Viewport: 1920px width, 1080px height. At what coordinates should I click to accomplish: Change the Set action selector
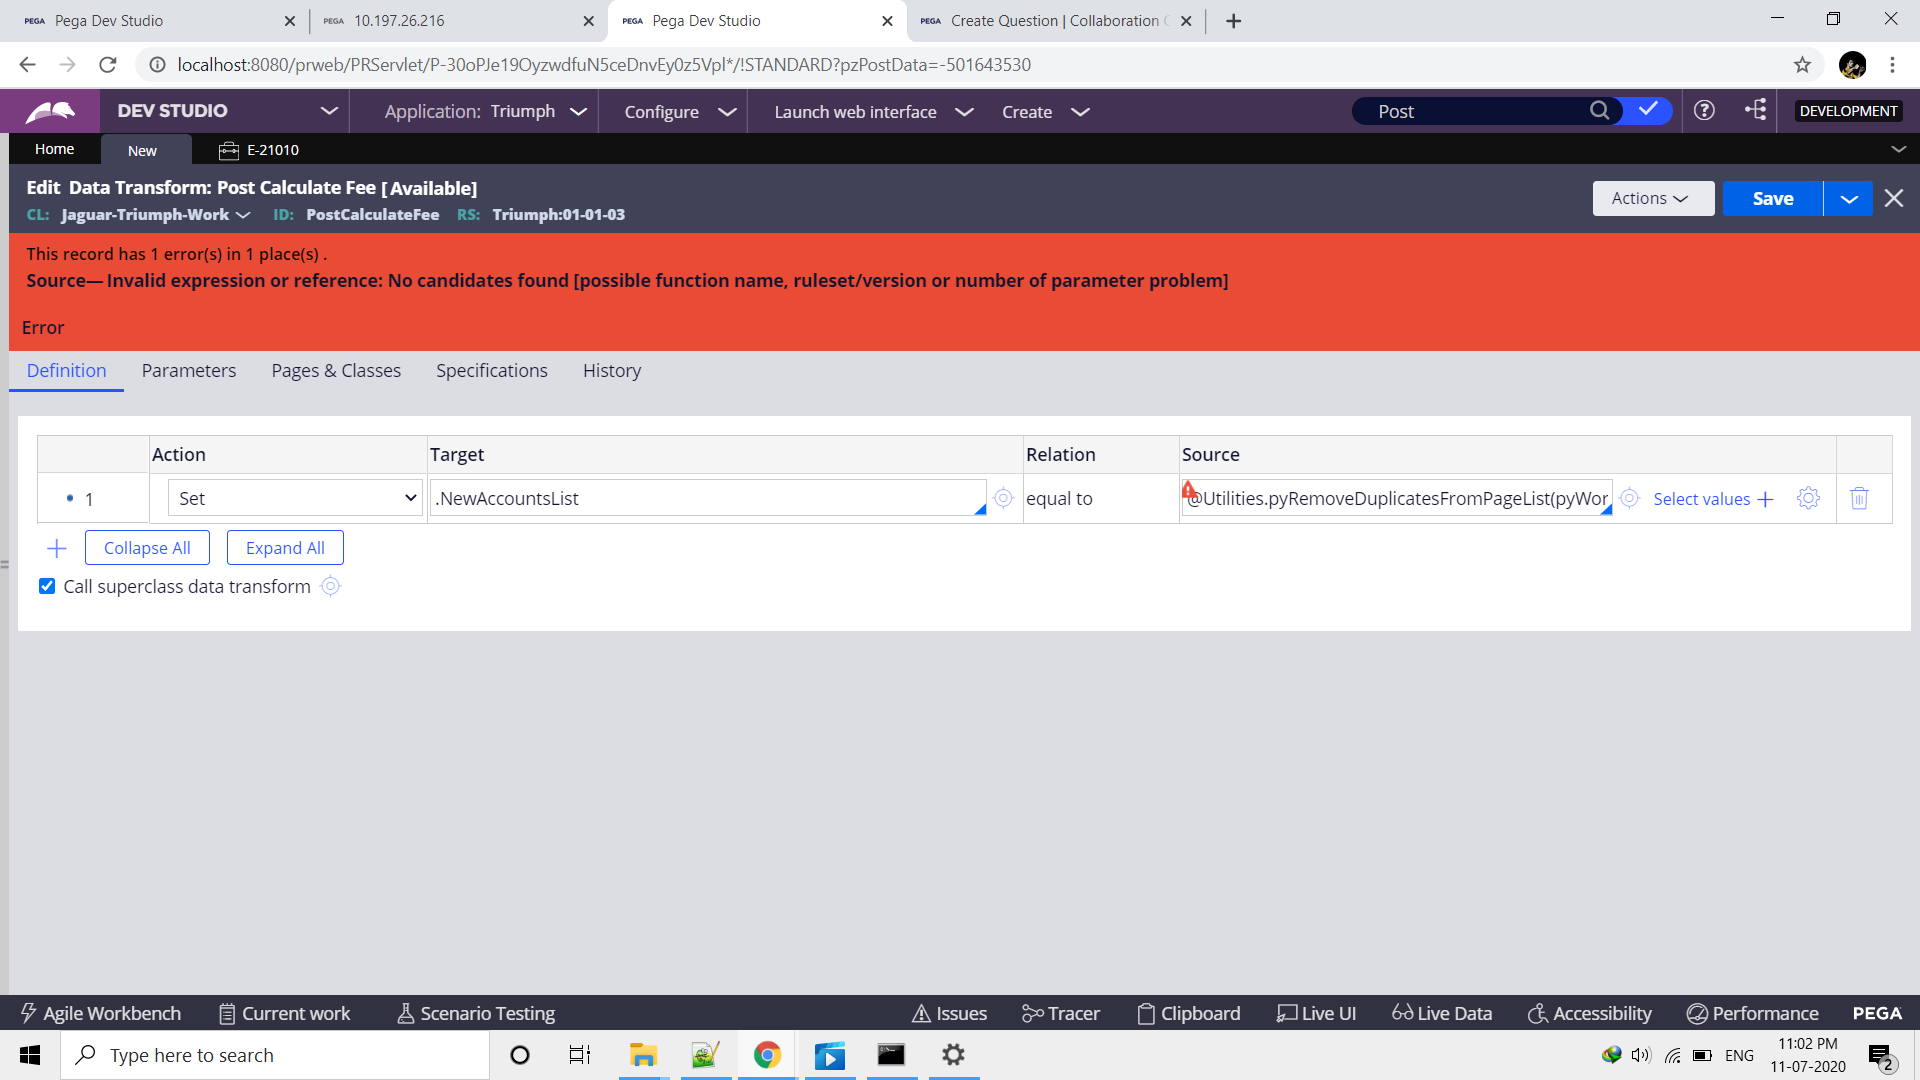[293, 497]
